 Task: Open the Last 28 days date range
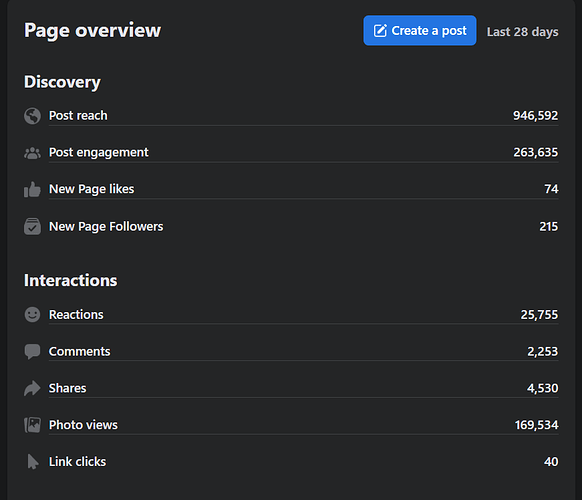[x=522, y=32]
